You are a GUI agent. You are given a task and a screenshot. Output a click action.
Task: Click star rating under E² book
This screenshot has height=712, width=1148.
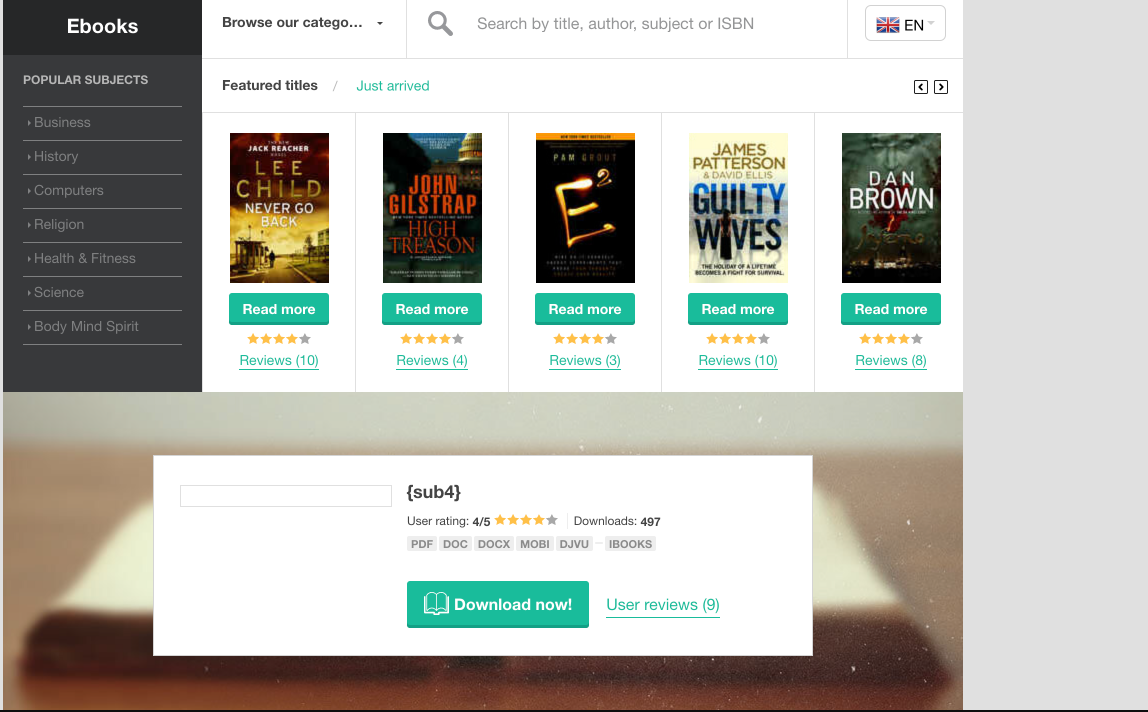click(585, 339)
